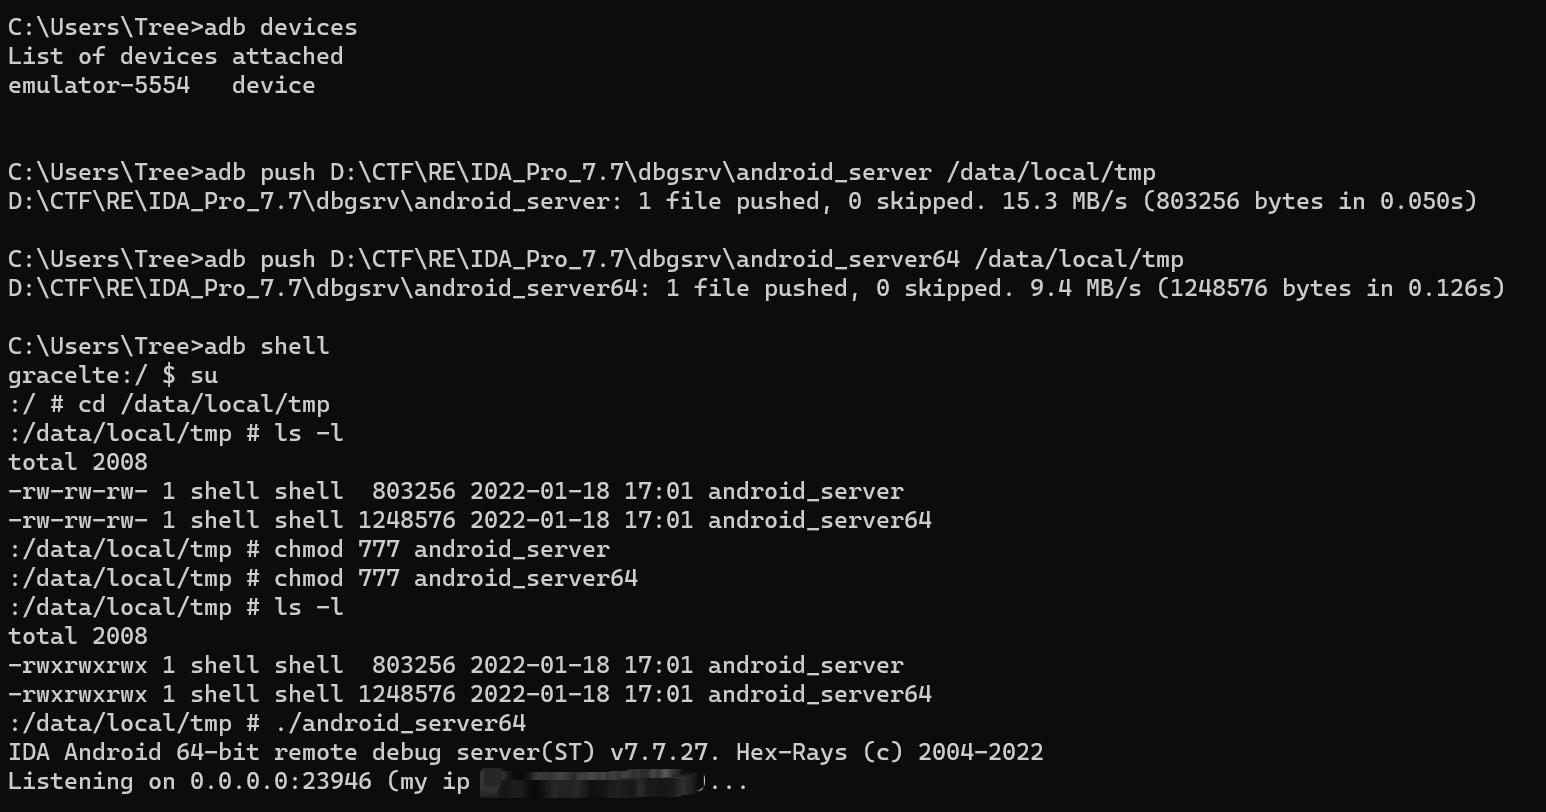Viewport: 1546px width, 812px height.
Task: Click the "adb devices" command text
Action: (280, 27)
